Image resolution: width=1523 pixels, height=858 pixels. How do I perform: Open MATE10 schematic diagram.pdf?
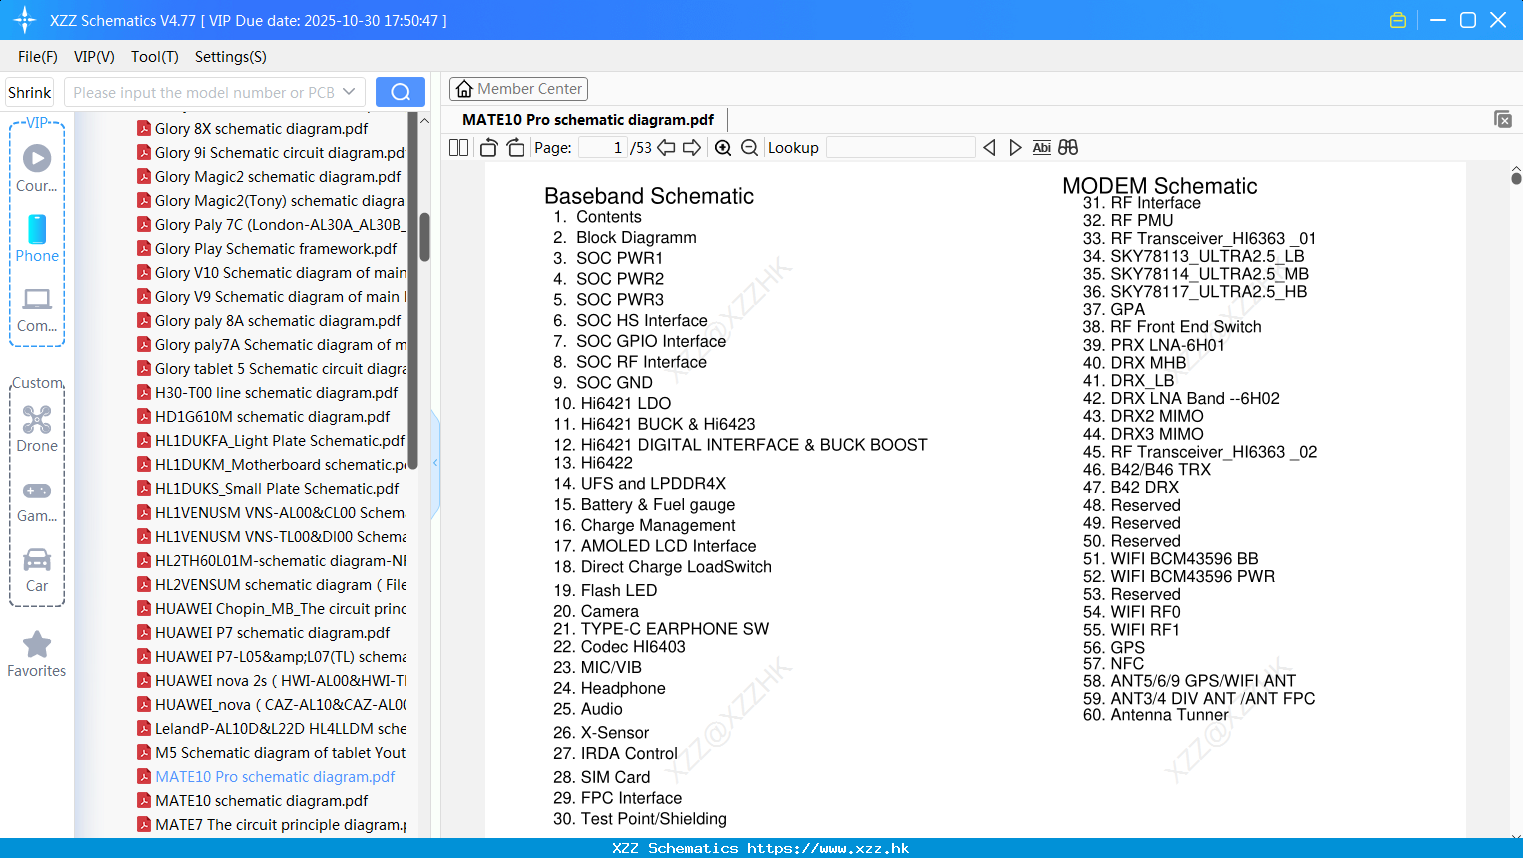click(x=262, y=800)
